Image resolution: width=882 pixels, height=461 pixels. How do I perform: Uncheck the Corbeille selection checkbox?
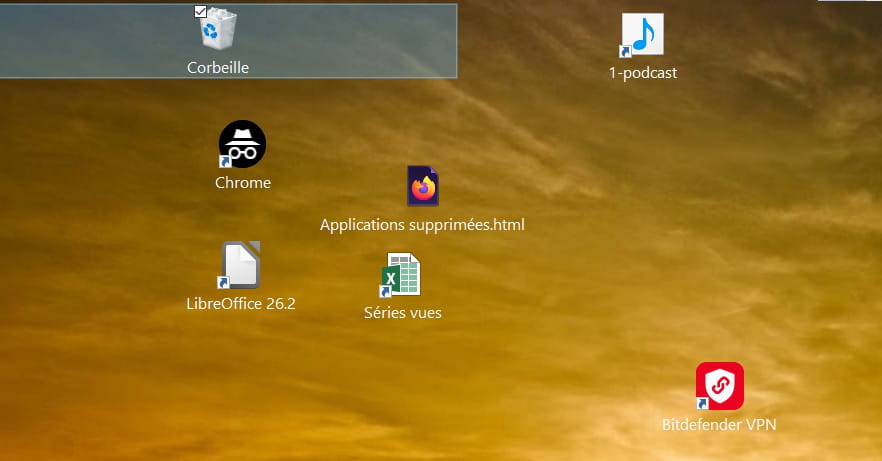click(200, 11)
